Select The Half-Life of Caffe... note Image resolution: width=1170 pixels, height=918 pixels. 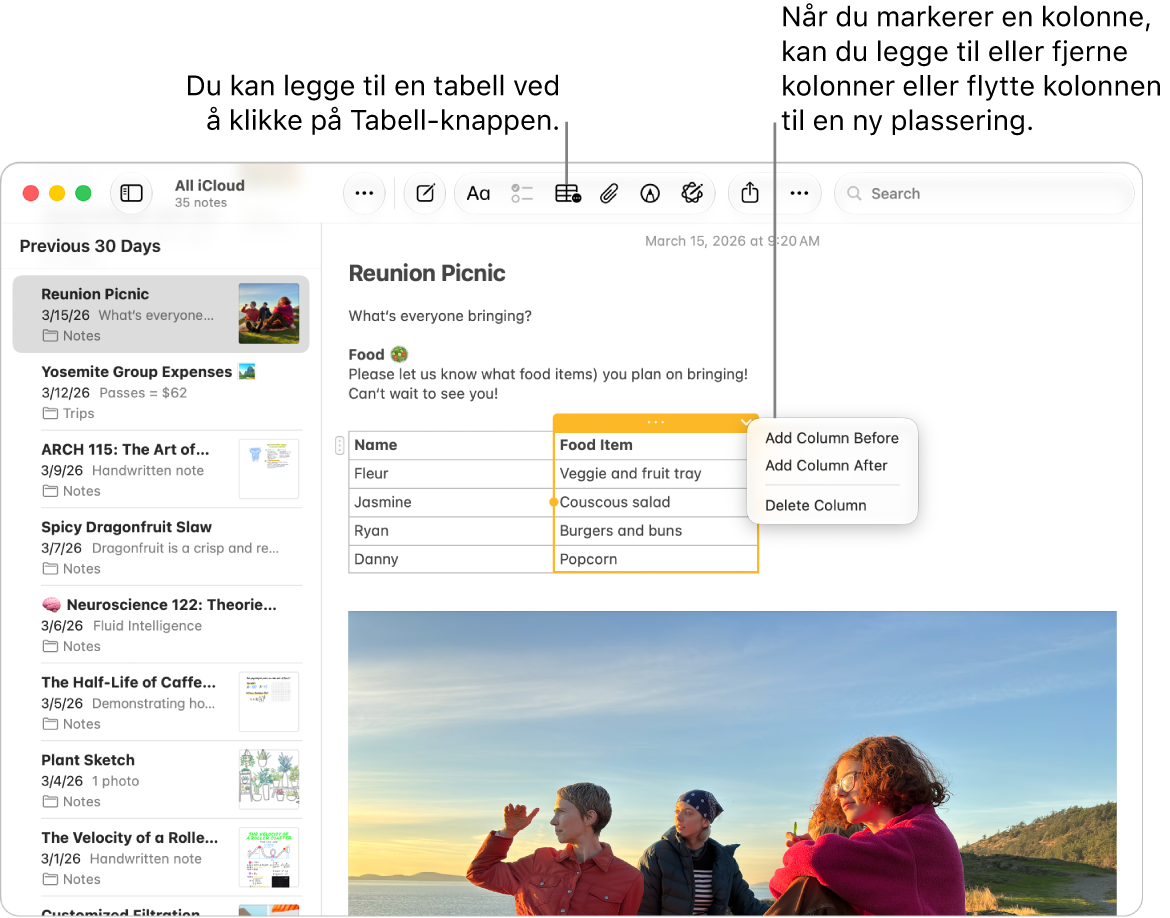(x=161, y=702)
